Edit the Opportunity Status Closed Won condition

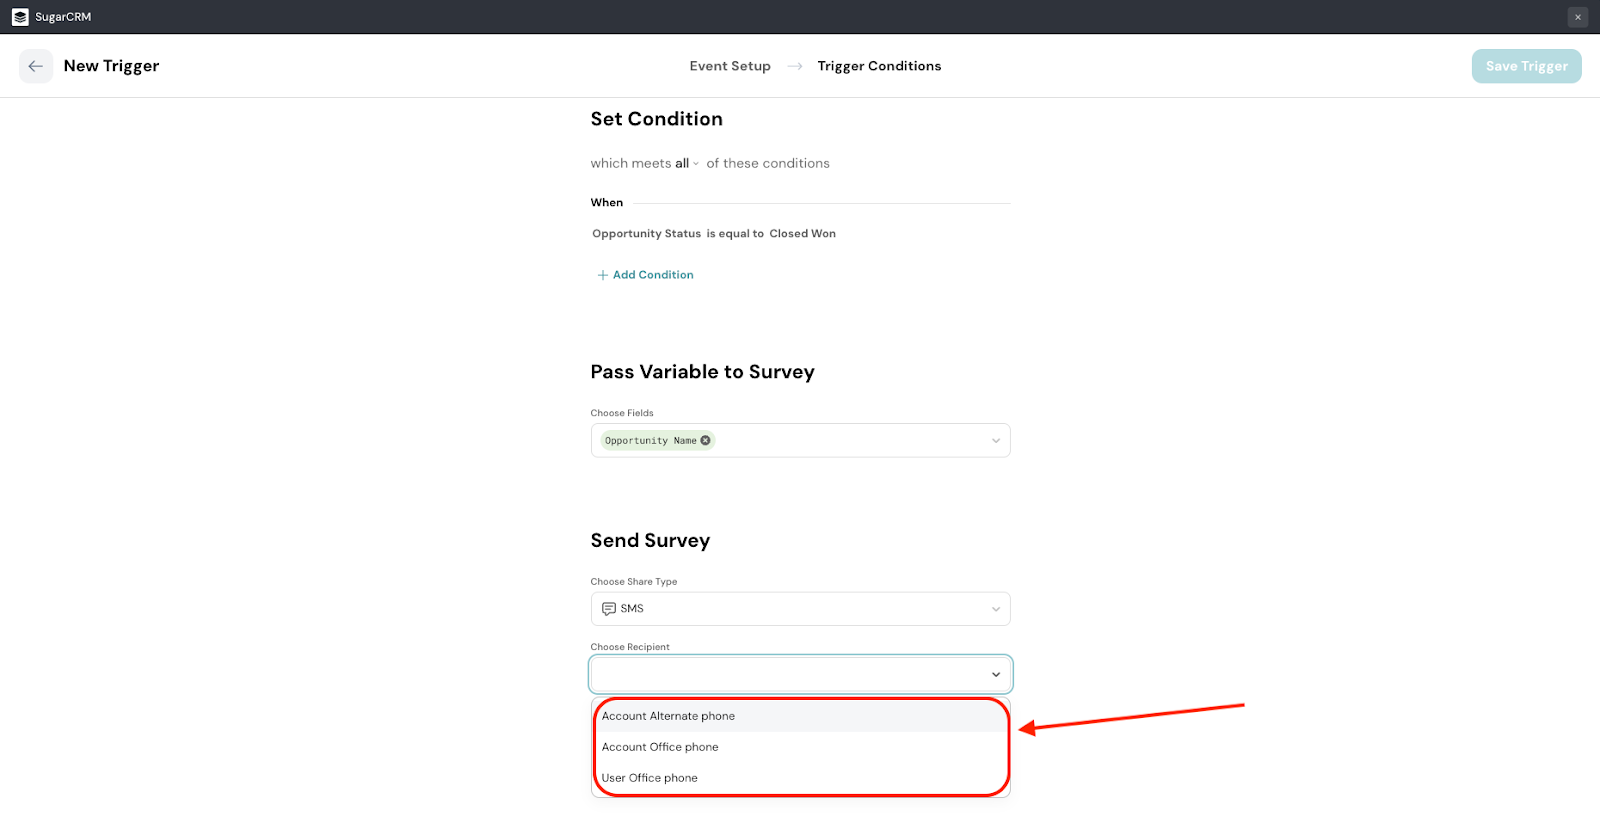click(x=714, y=234)
